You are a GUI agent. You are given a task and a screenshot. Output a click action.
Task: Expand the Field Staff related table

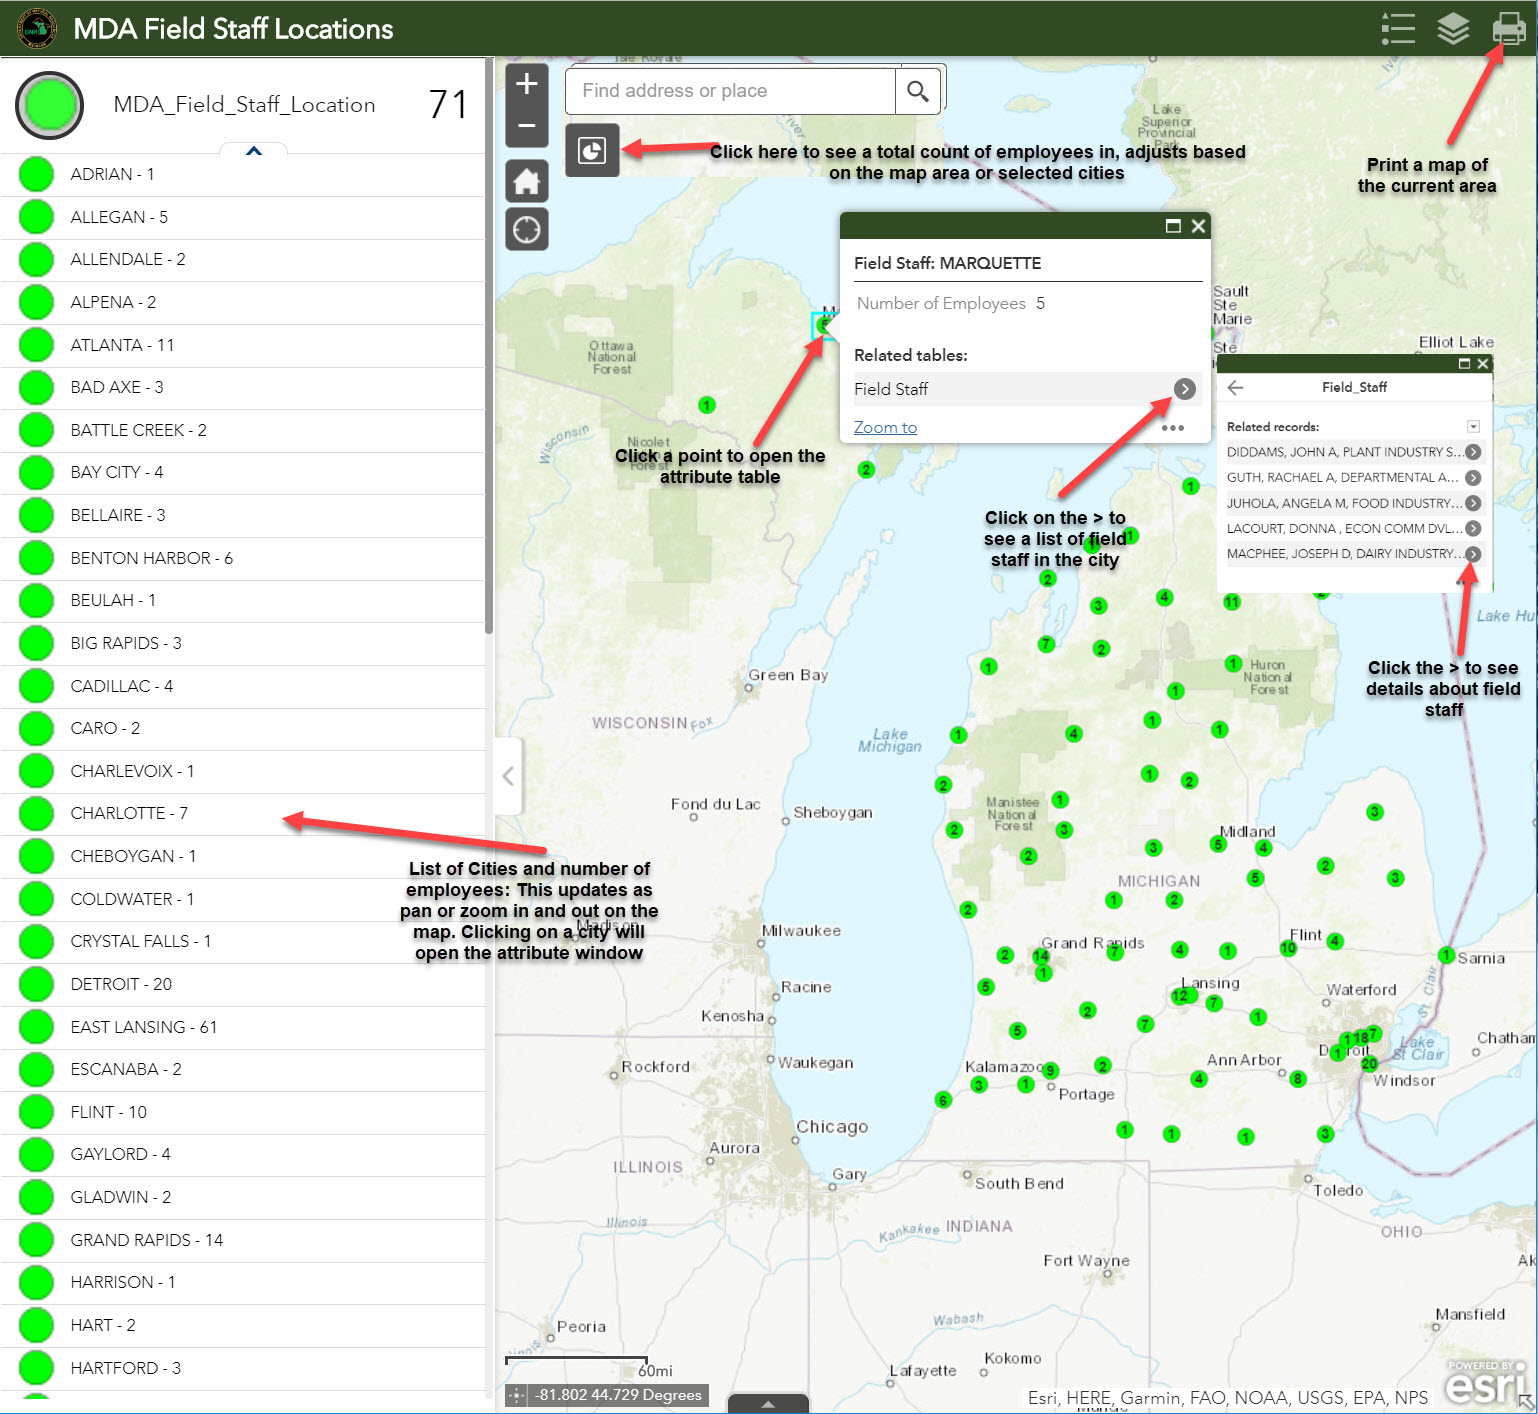tap(1184, 389)
